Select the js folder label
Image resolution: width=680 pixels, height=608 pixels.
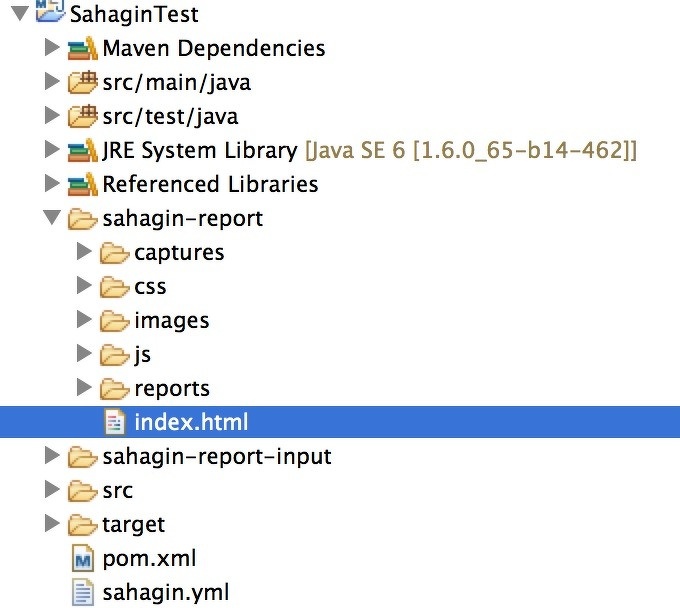(x=142, y=354)
